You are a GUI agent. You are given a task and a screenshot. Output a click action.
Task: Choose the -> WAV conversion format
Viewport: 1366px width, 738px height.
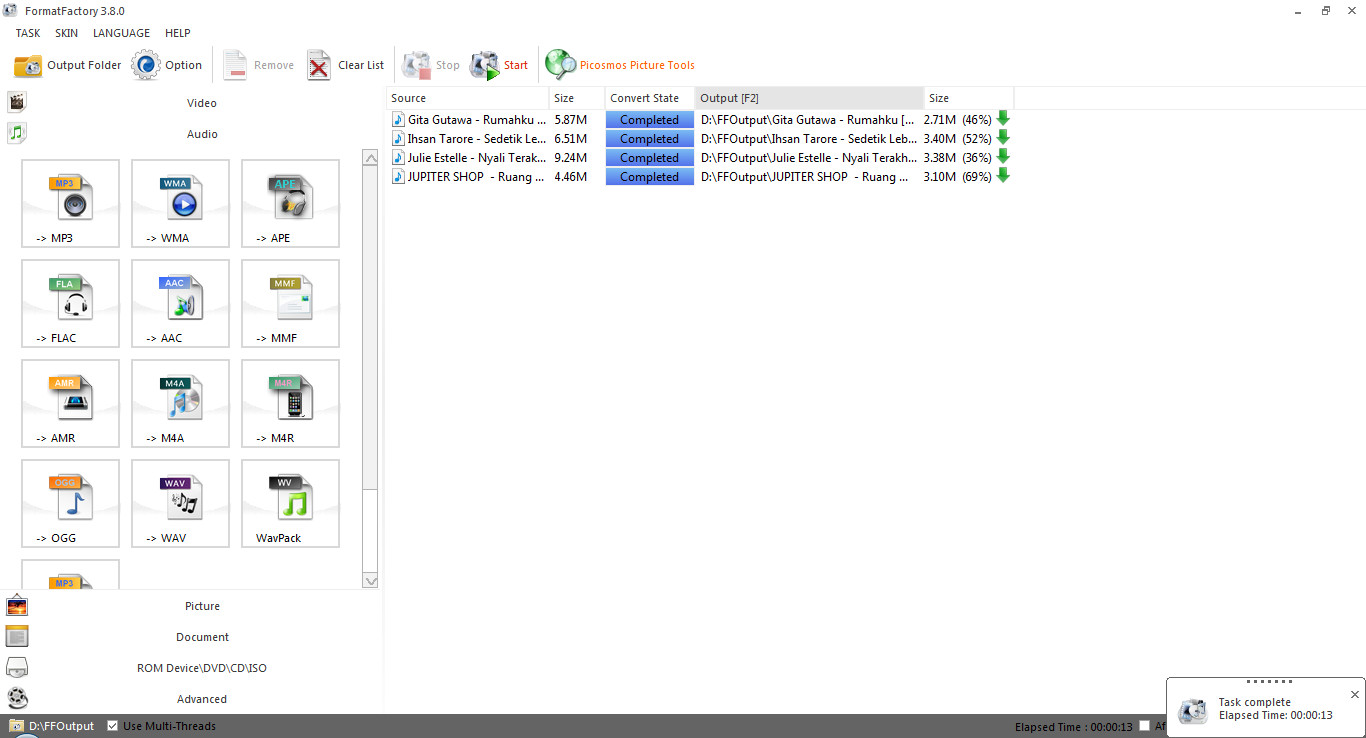coord(180,504)
